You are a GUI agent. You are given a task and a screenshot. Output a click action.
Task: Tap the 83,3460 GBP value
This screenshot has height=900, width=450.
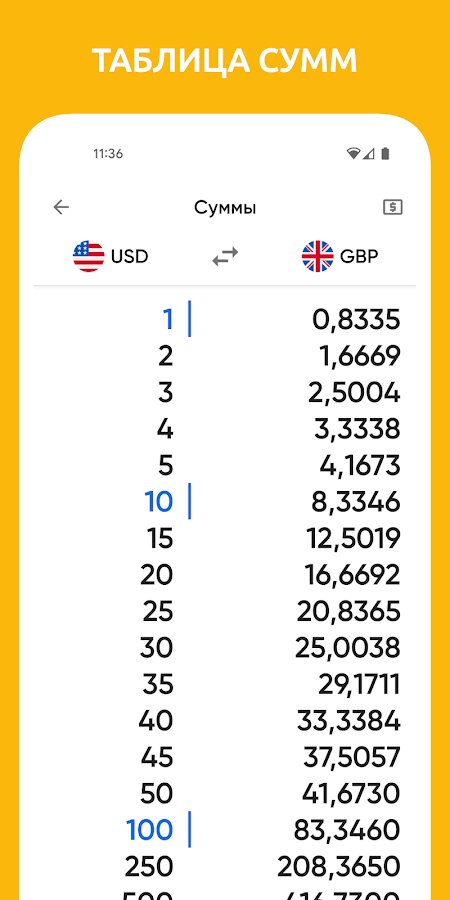point(347,830)
